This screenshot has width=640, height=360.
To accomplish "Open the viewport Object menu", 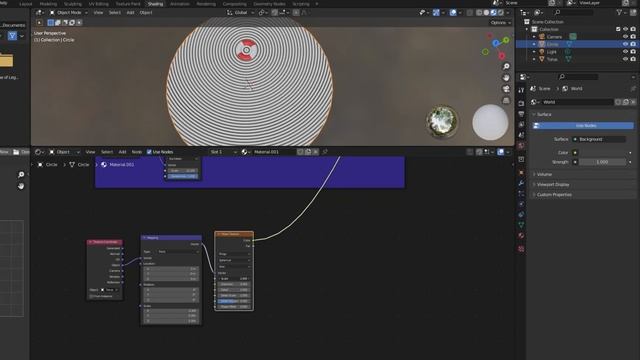I will (x=146, y=13).
